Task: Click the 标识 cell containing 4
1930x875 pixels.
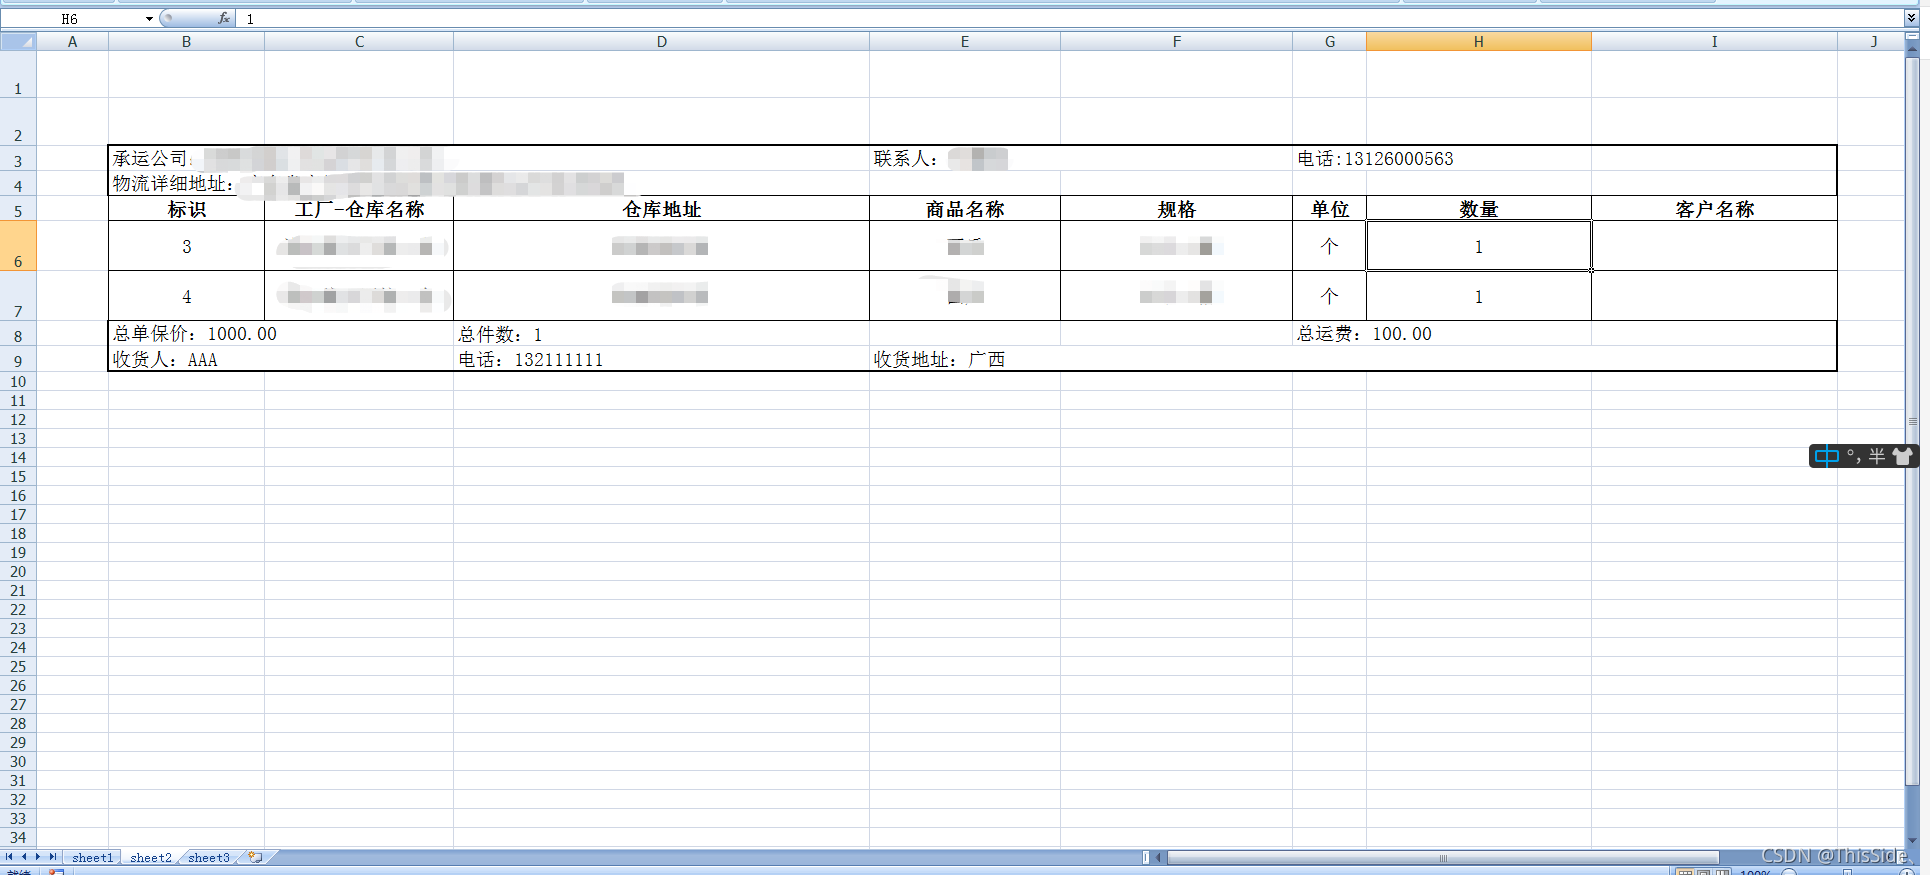Action: tap(186, 296)
